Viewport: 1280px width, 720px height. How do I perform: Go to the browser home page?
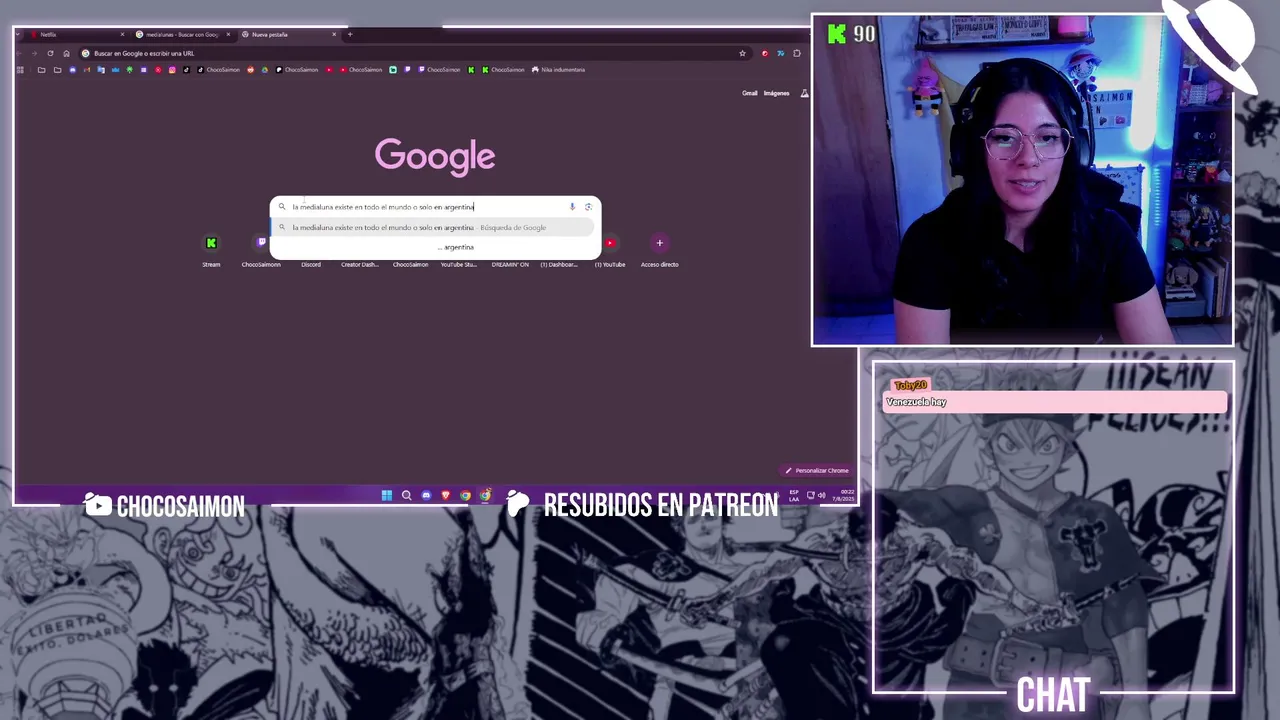point(66,53)
